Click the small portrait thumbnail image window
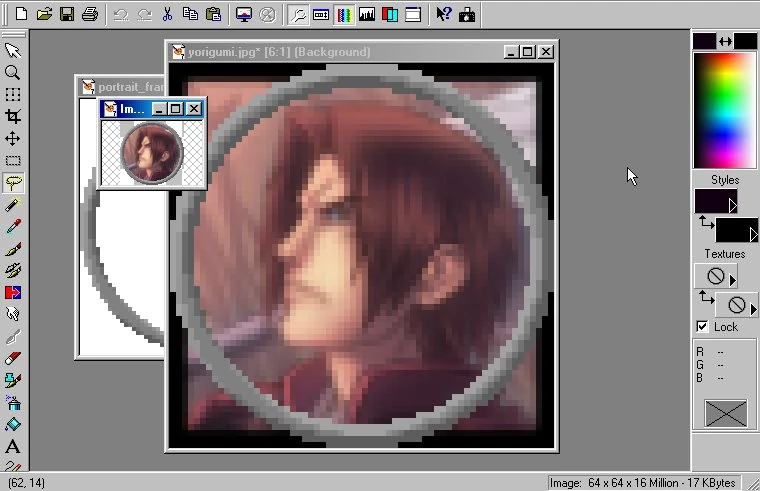The image size is (760, 491). click(152, 153)
